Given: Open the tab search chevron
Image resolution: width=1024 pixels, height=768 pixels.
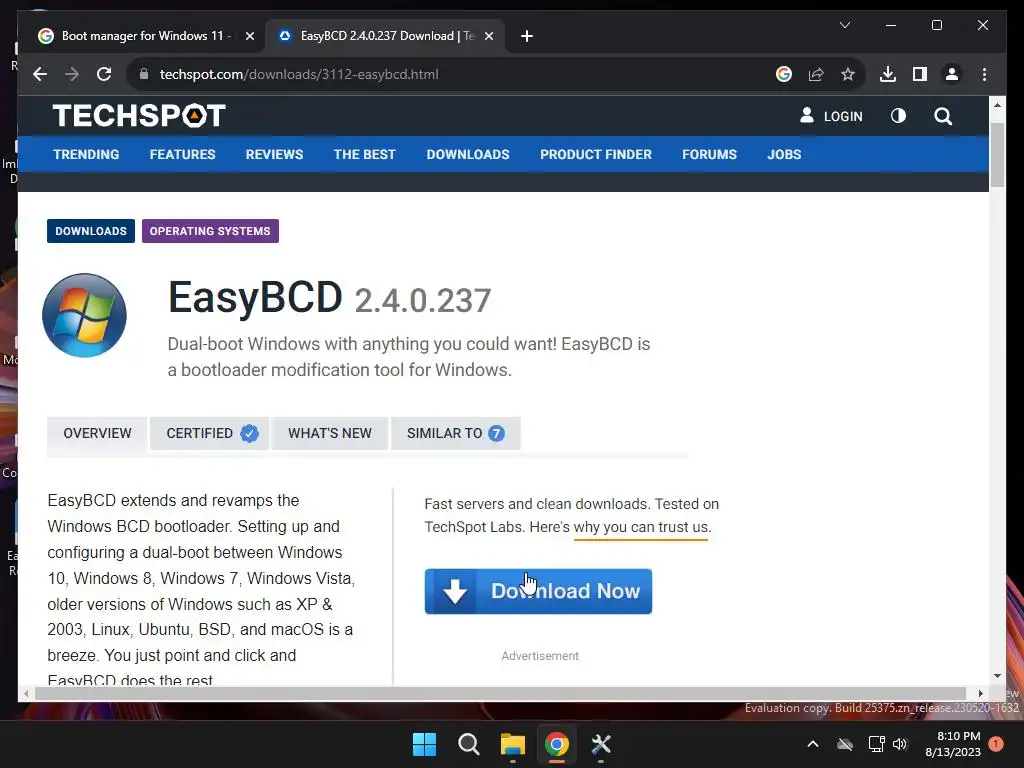Looking at the screenshot, I should (x=844, y=25).
